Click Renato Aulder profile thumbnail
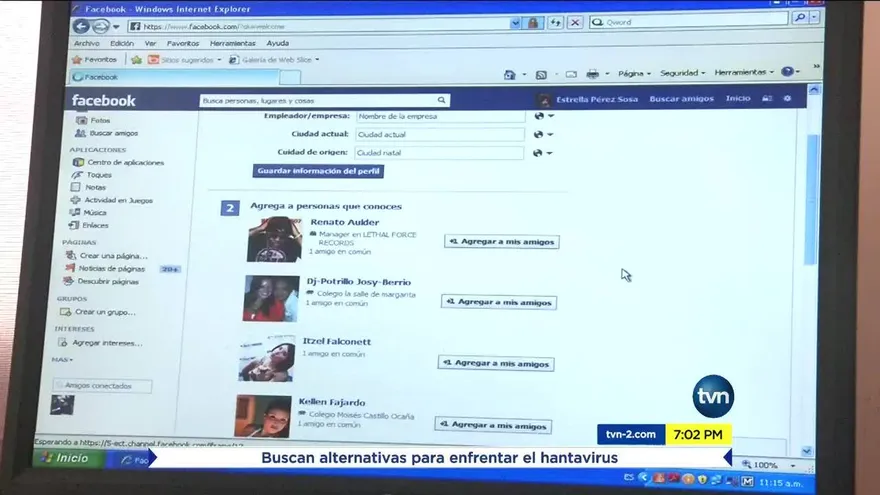 [x=274, y=239]
